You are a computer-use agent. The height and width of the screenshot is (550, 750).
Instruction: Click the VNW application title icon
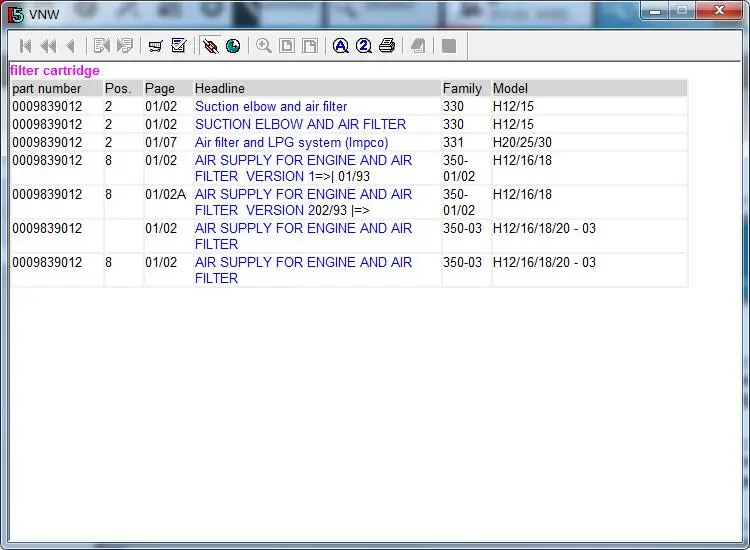(16, 14)
